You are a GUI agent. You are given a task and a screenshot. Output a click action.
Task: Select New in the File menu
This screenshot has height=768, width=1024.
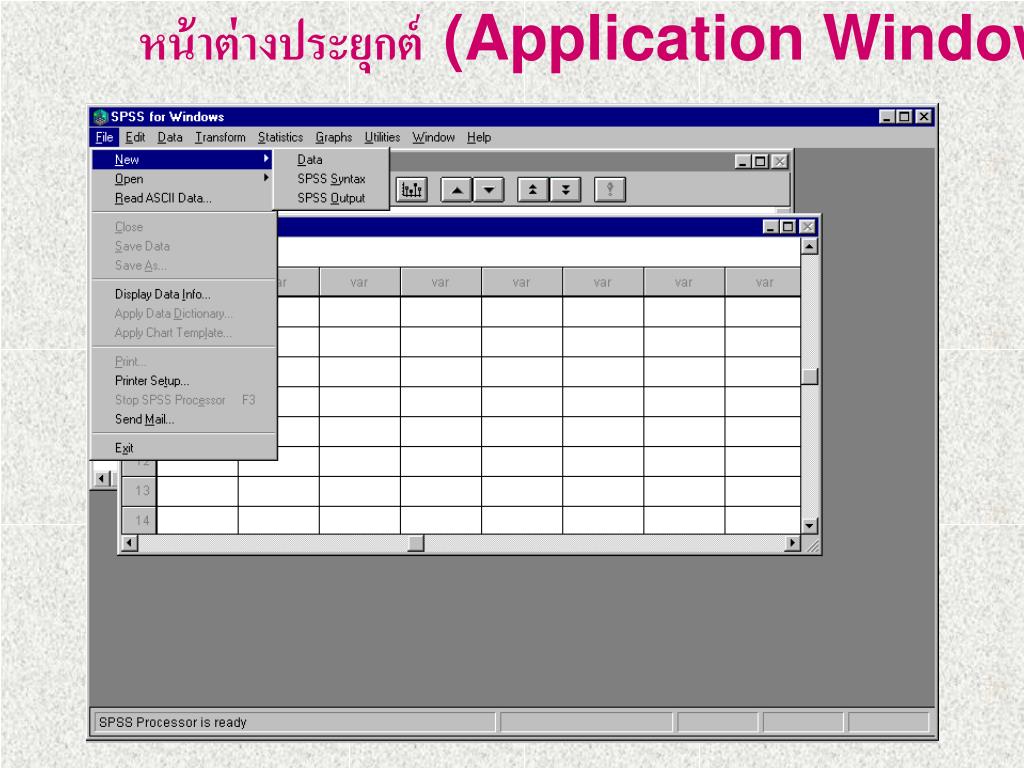182,159
